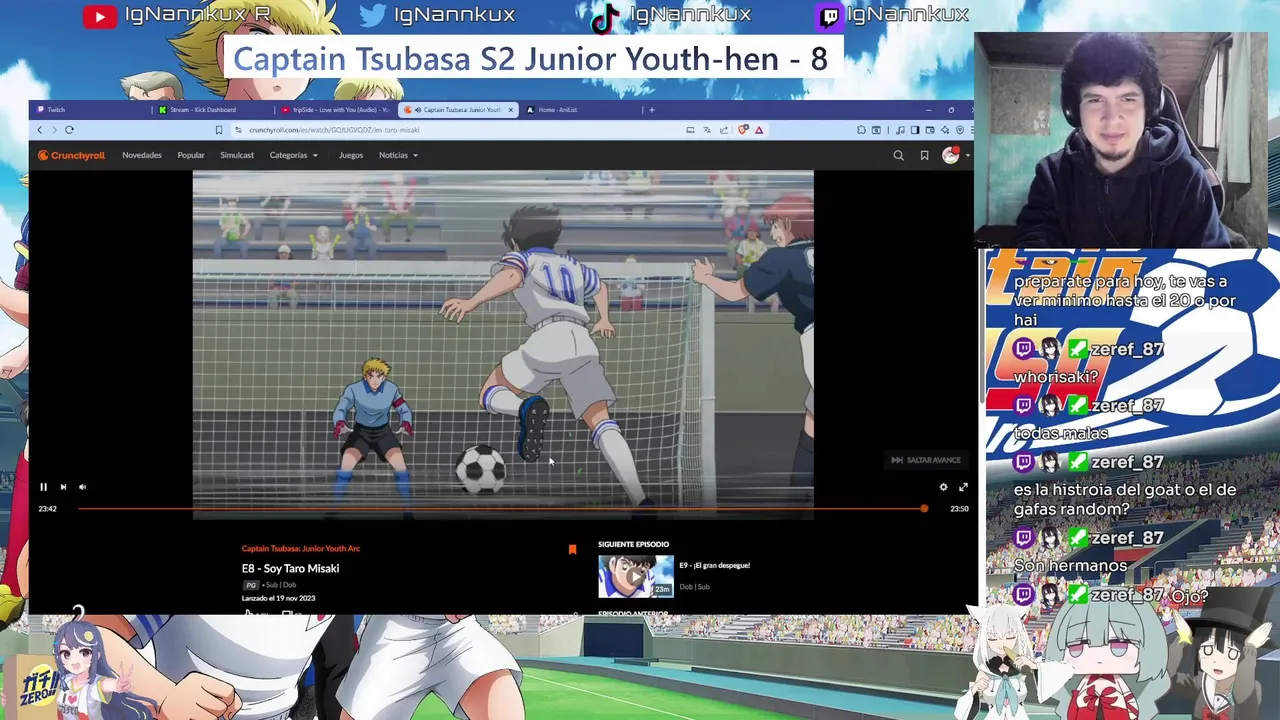The image size is (1280, 720).
Task: Skip to next episode with player control
Action: (x=63, y=487)
